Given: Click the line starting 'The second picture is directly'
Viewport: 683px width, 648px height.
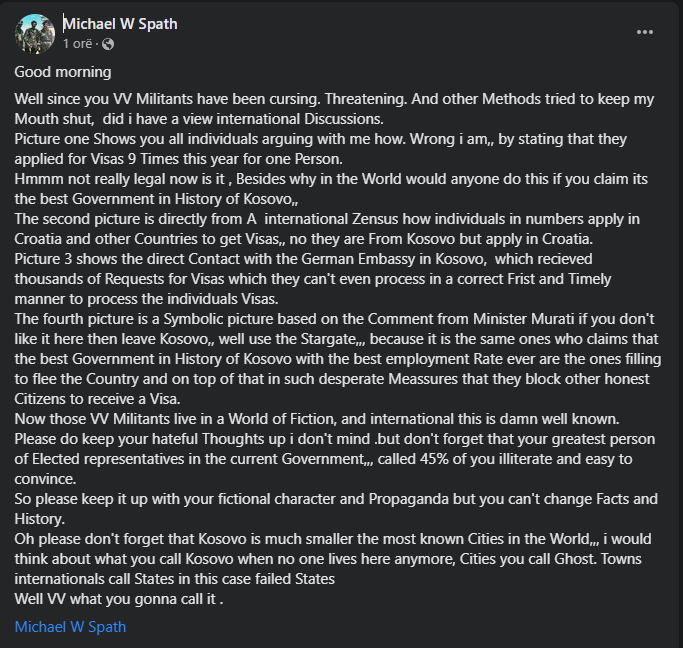Looking at the screenshot, I should click(327, 219).
